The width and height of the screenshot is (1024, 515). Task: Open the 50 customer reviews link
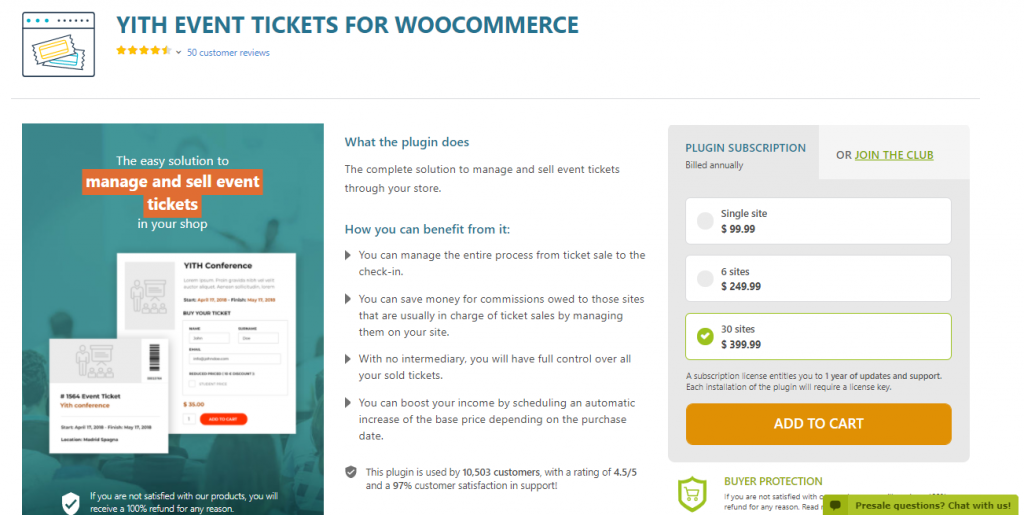point(228,52)
